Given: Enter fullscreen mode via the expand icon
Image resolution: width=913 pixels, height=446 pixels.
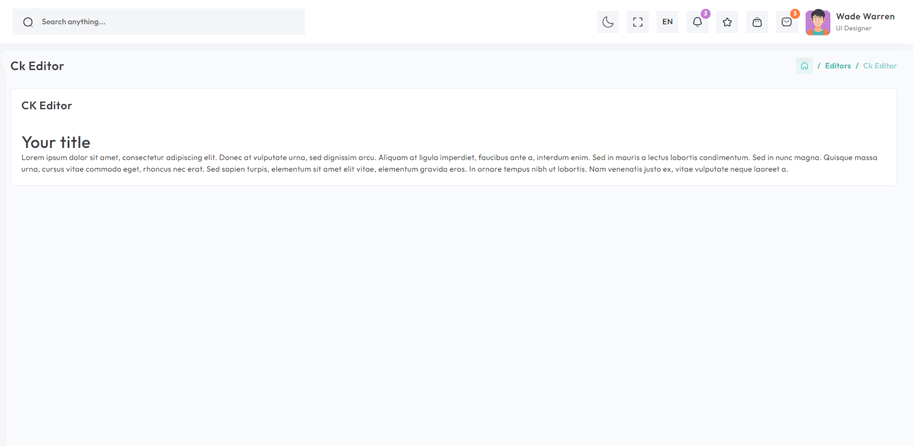Looking at the screenshot, I should (x=638, y=22).
